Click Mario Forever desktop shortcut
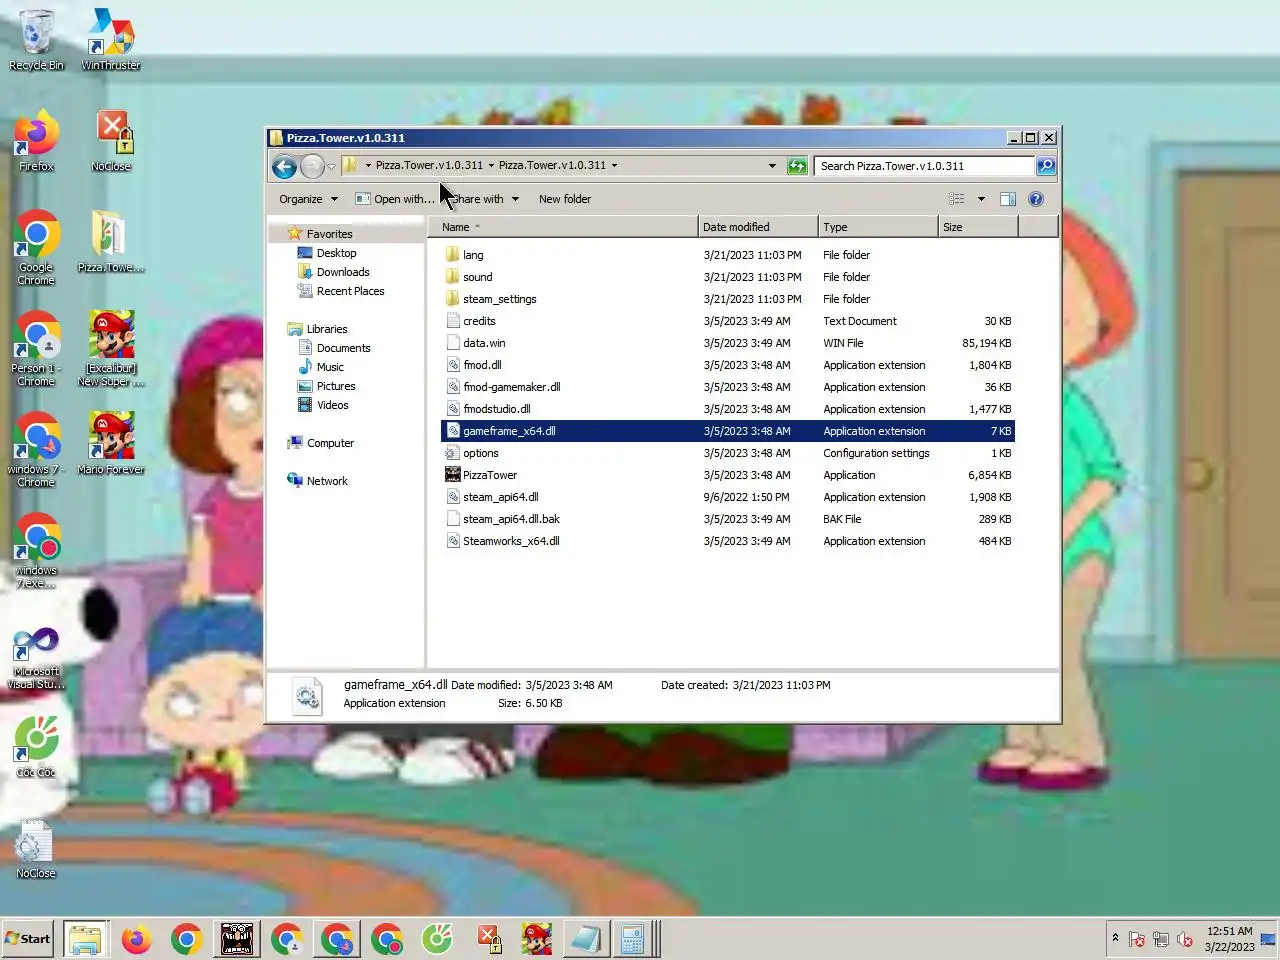The image size is (1280, 960). pos(111,444)
